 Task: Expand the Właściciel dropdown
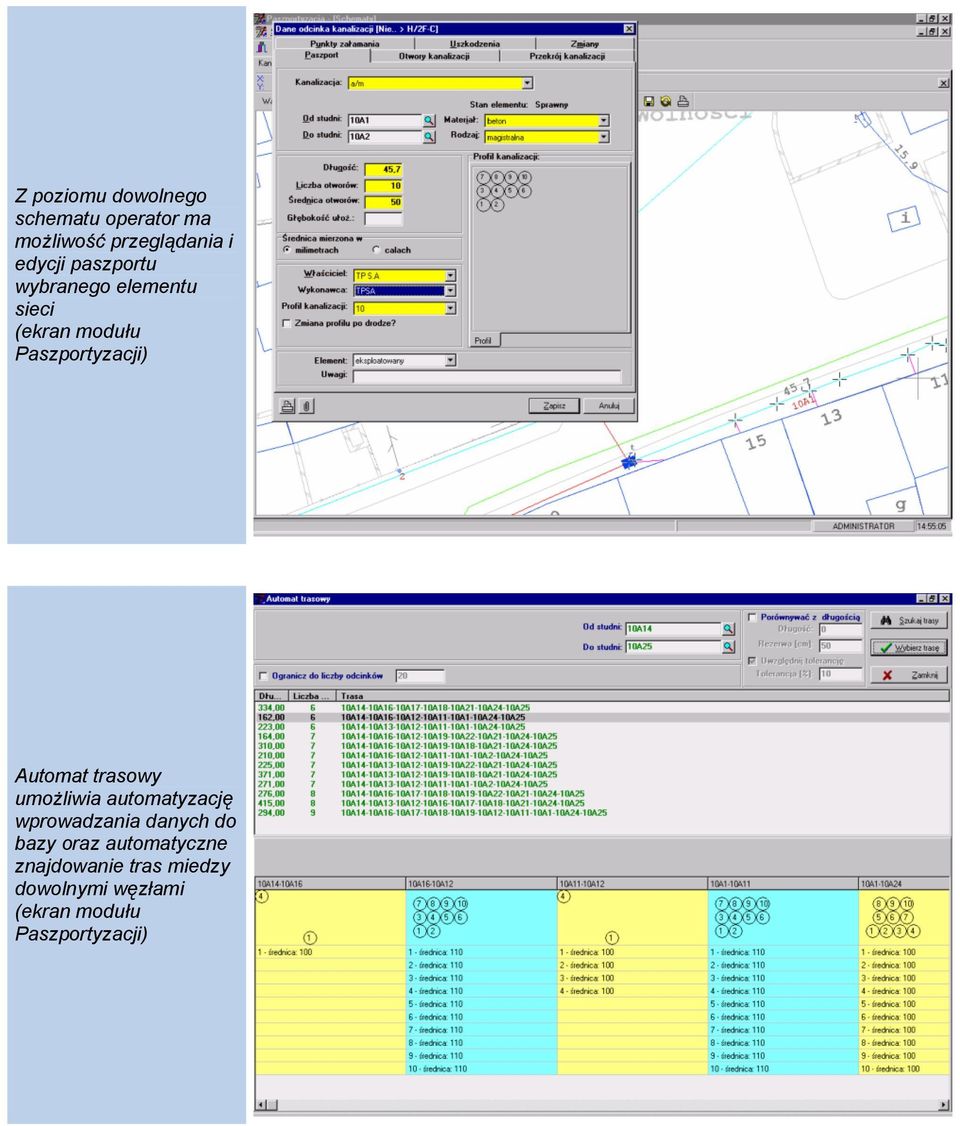(x=450, y=276)
